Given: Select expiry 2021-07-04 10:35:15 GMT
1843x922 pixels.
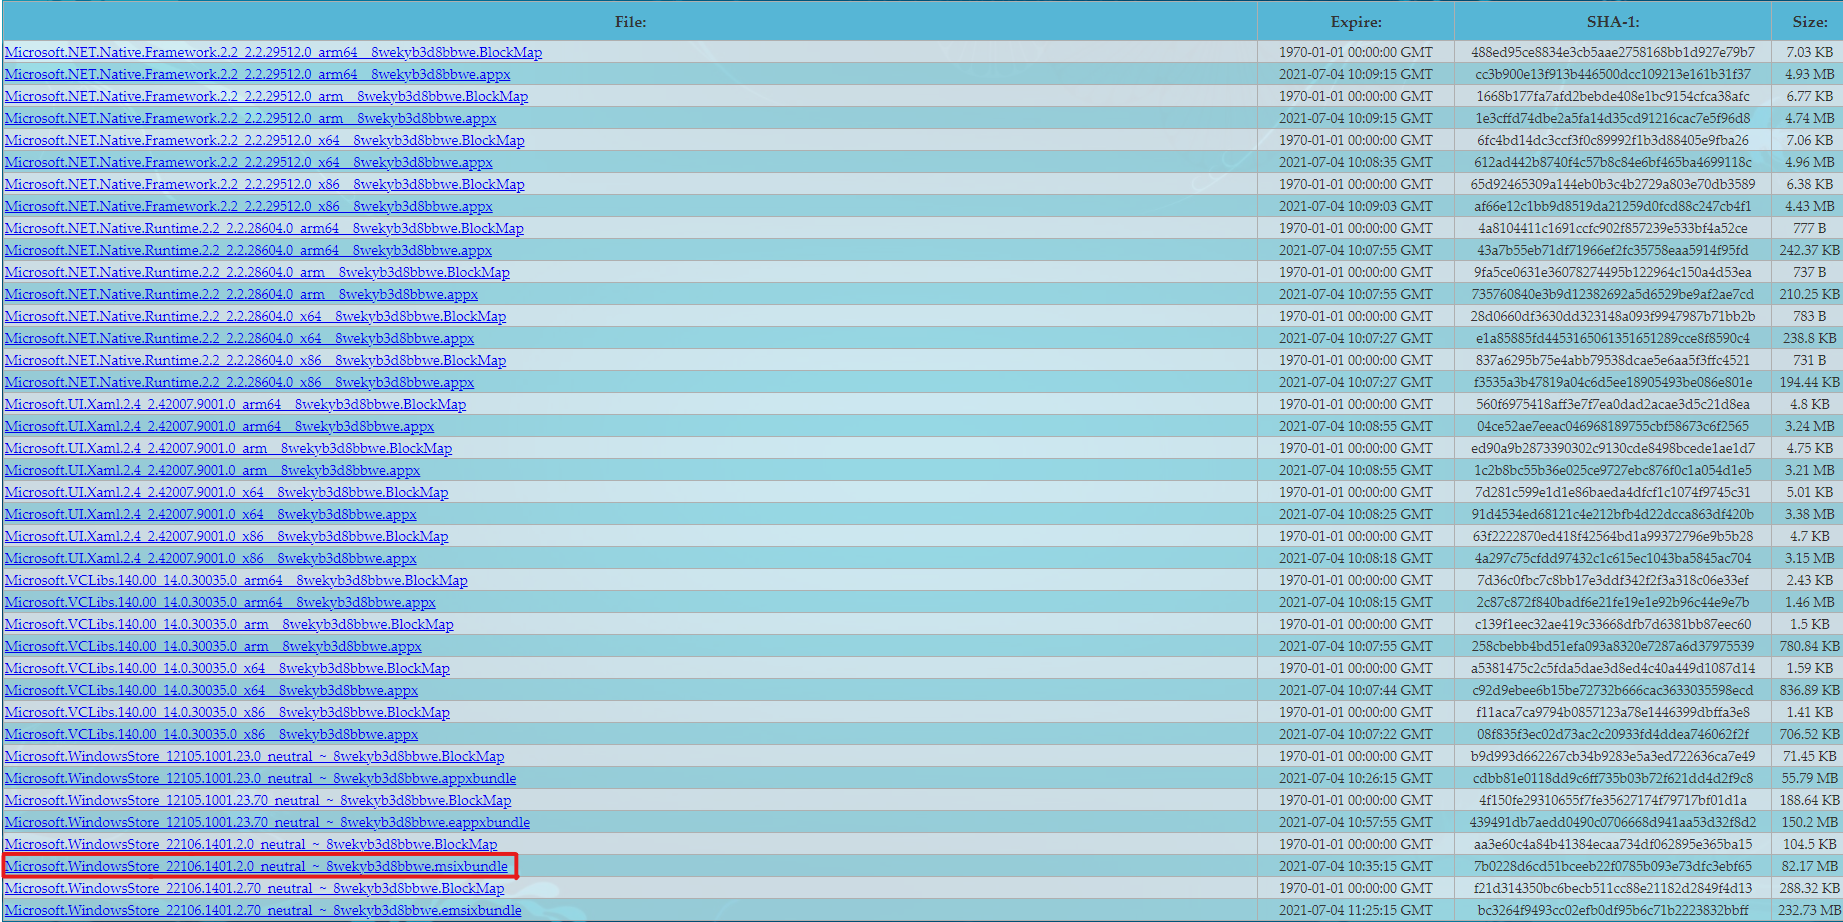Looking at the screenshot, I should click(1355, 866).
